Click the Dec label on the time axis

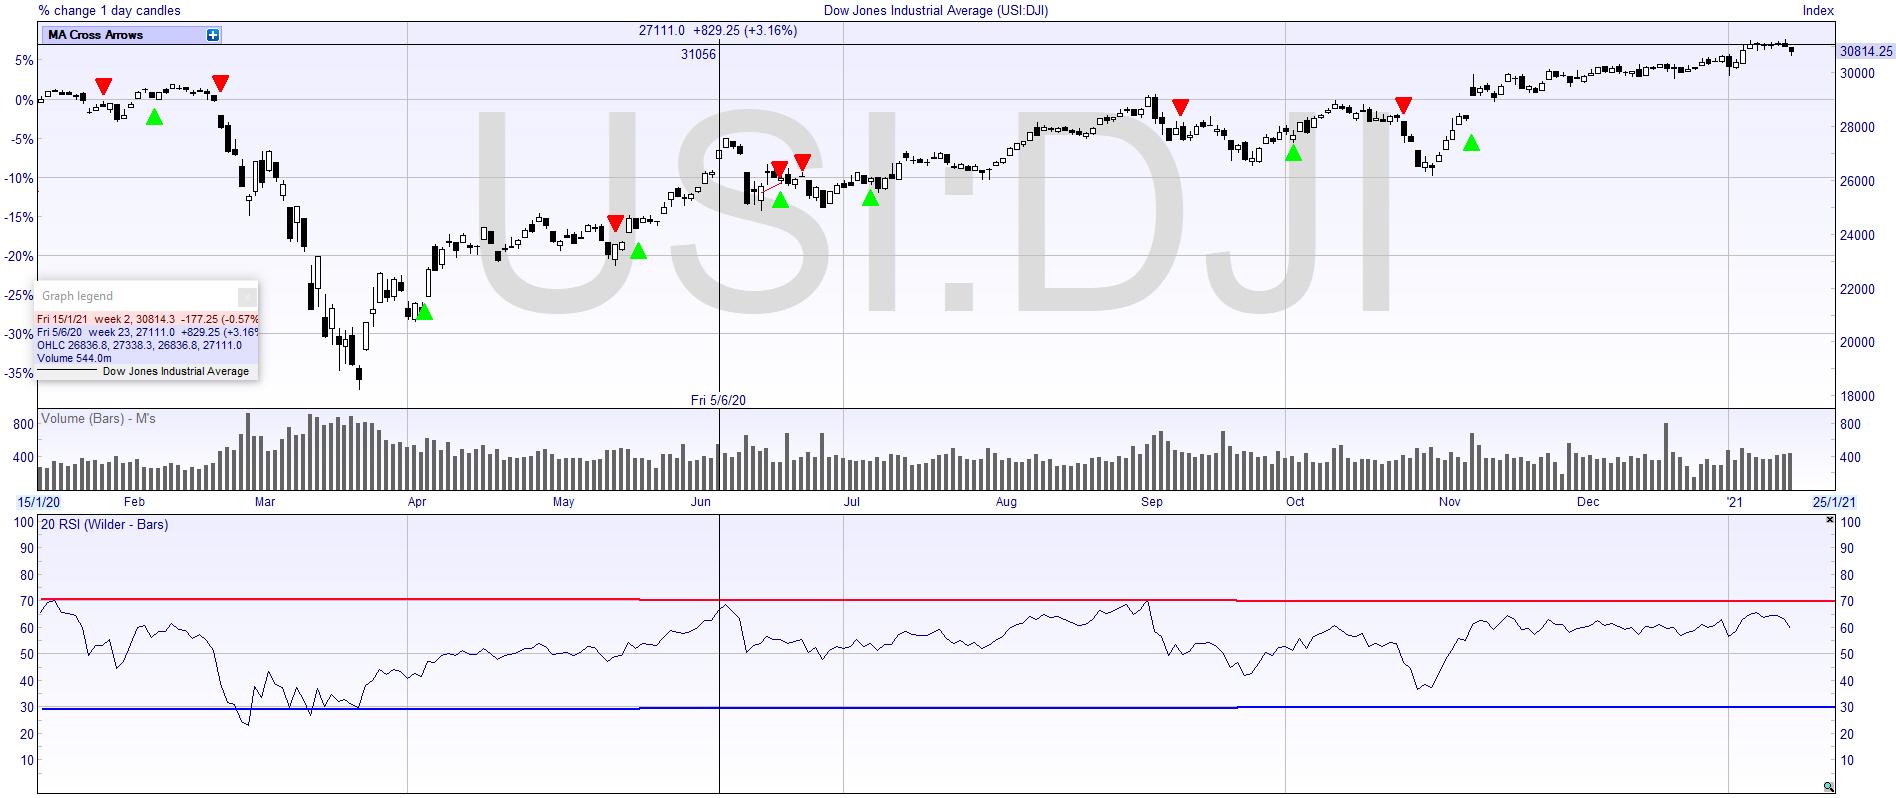pyautogui.click(x=1588, y=502)
